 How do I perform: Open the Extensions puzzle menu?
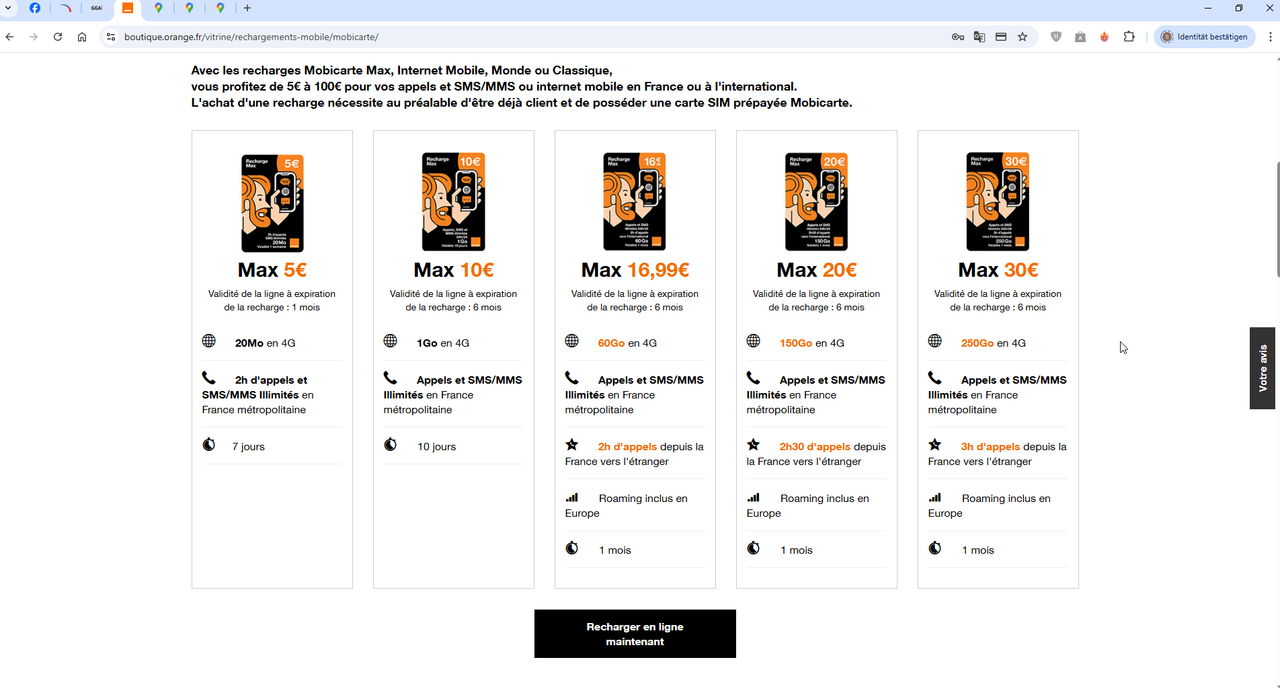(1129, 37)
